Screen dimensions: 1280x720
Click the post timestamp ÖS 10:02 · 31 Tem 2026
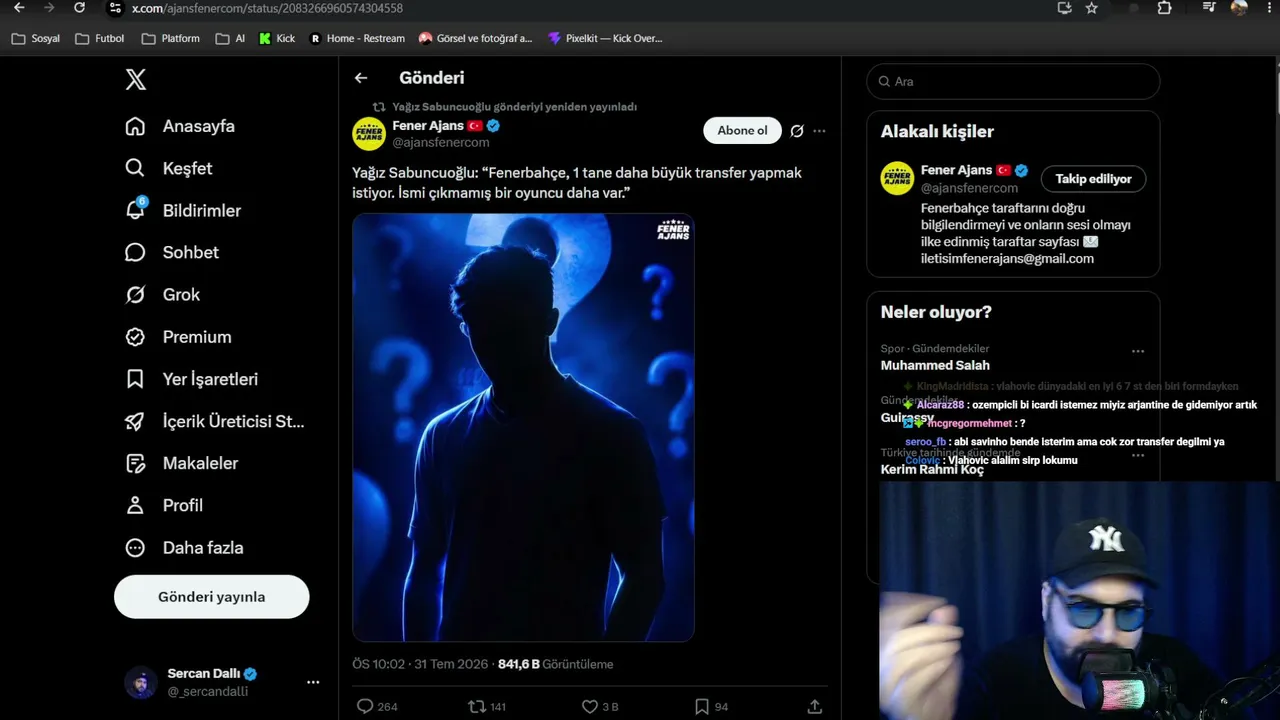[421, 664]
